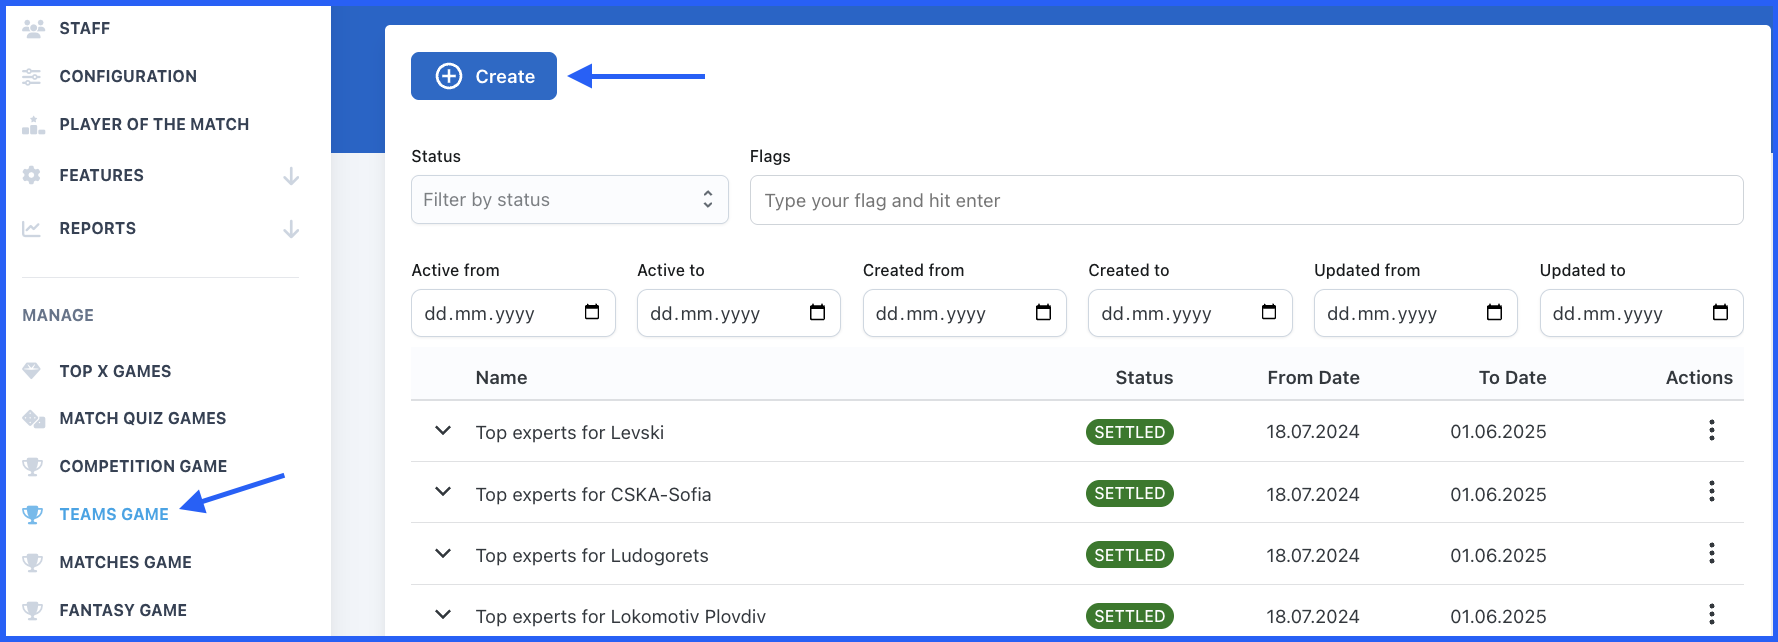Click the Create button
The height and width of the screenshot is (642, 1778).
click(484, 76)
